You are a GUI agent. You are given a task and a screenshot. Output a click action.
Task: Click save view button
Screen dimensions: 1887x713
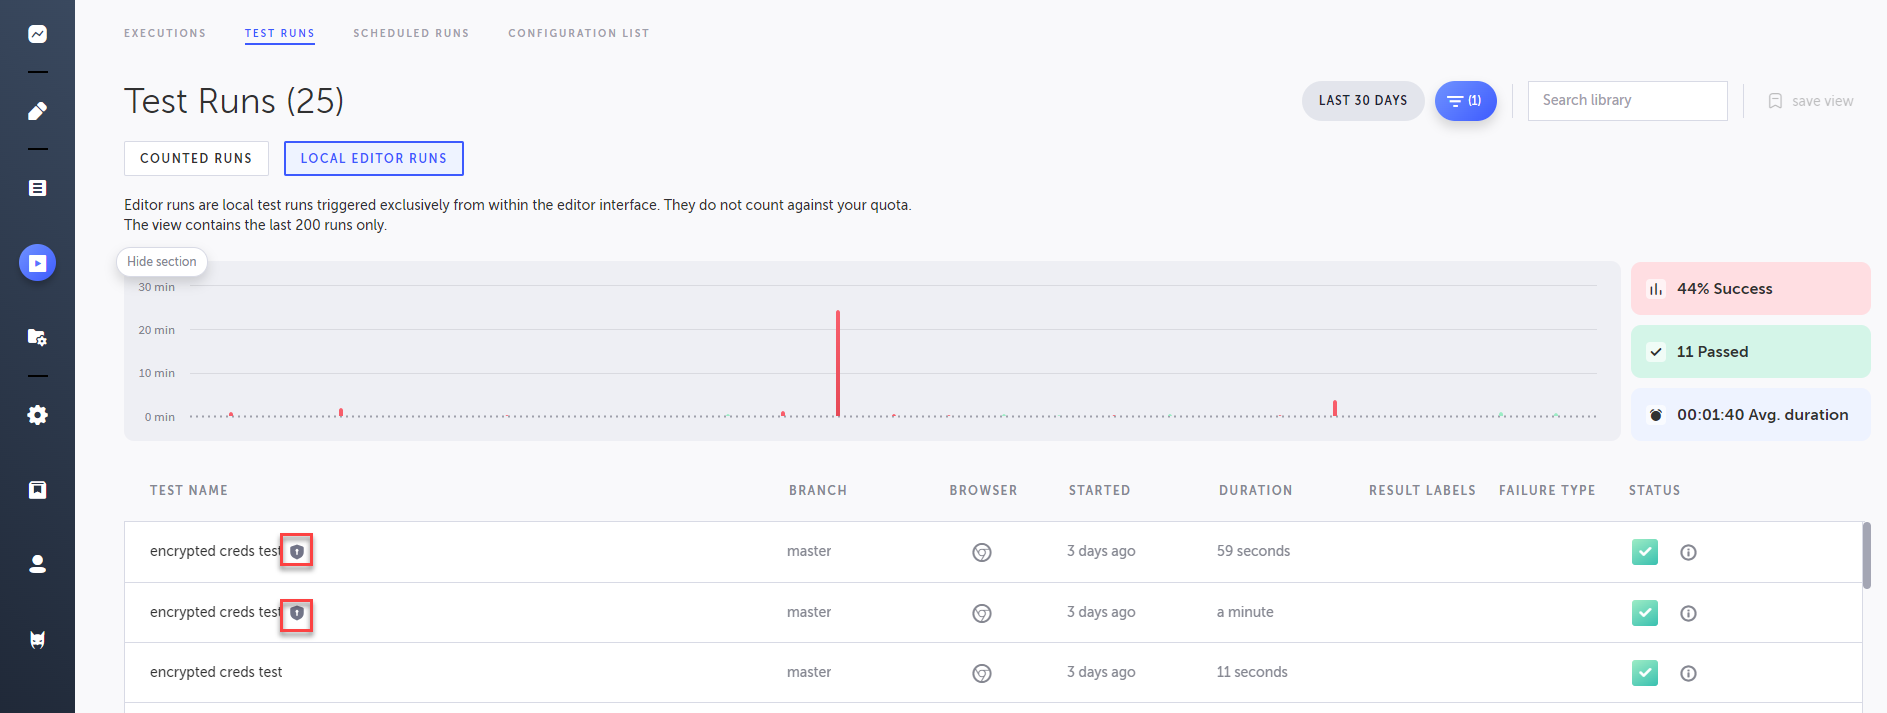(x=1811, y=101)
